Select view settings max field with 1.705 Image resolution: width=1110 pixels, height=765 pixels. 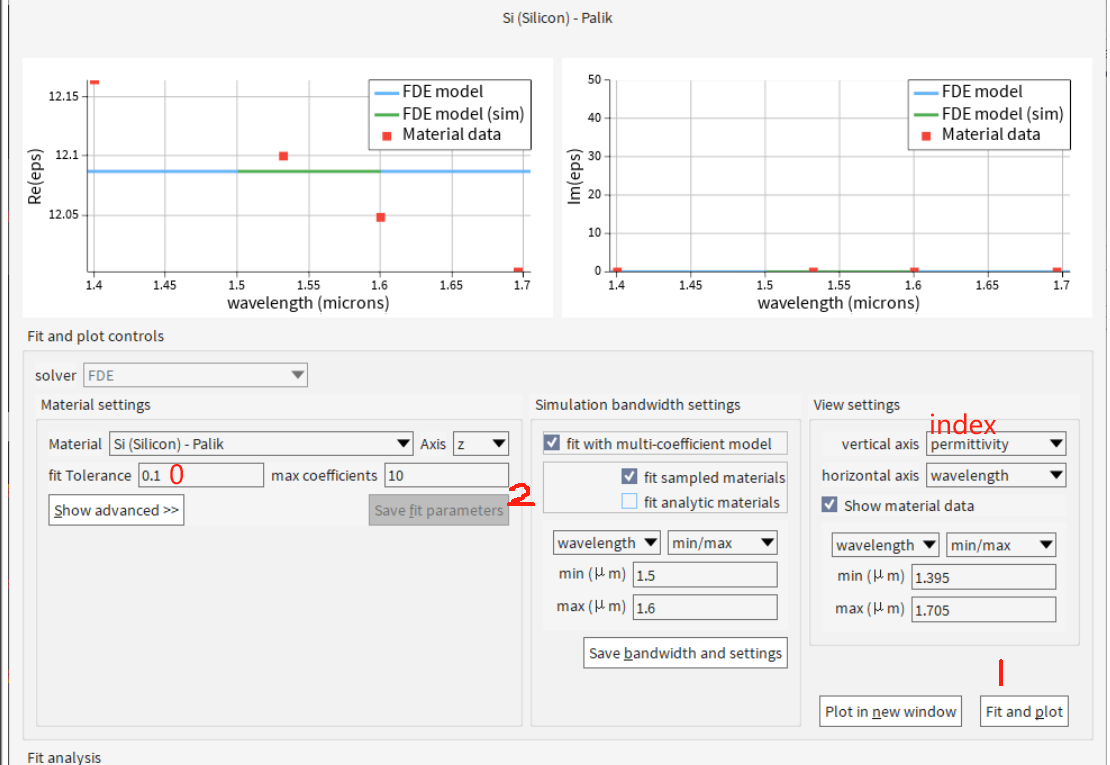(x=983, y=609)
